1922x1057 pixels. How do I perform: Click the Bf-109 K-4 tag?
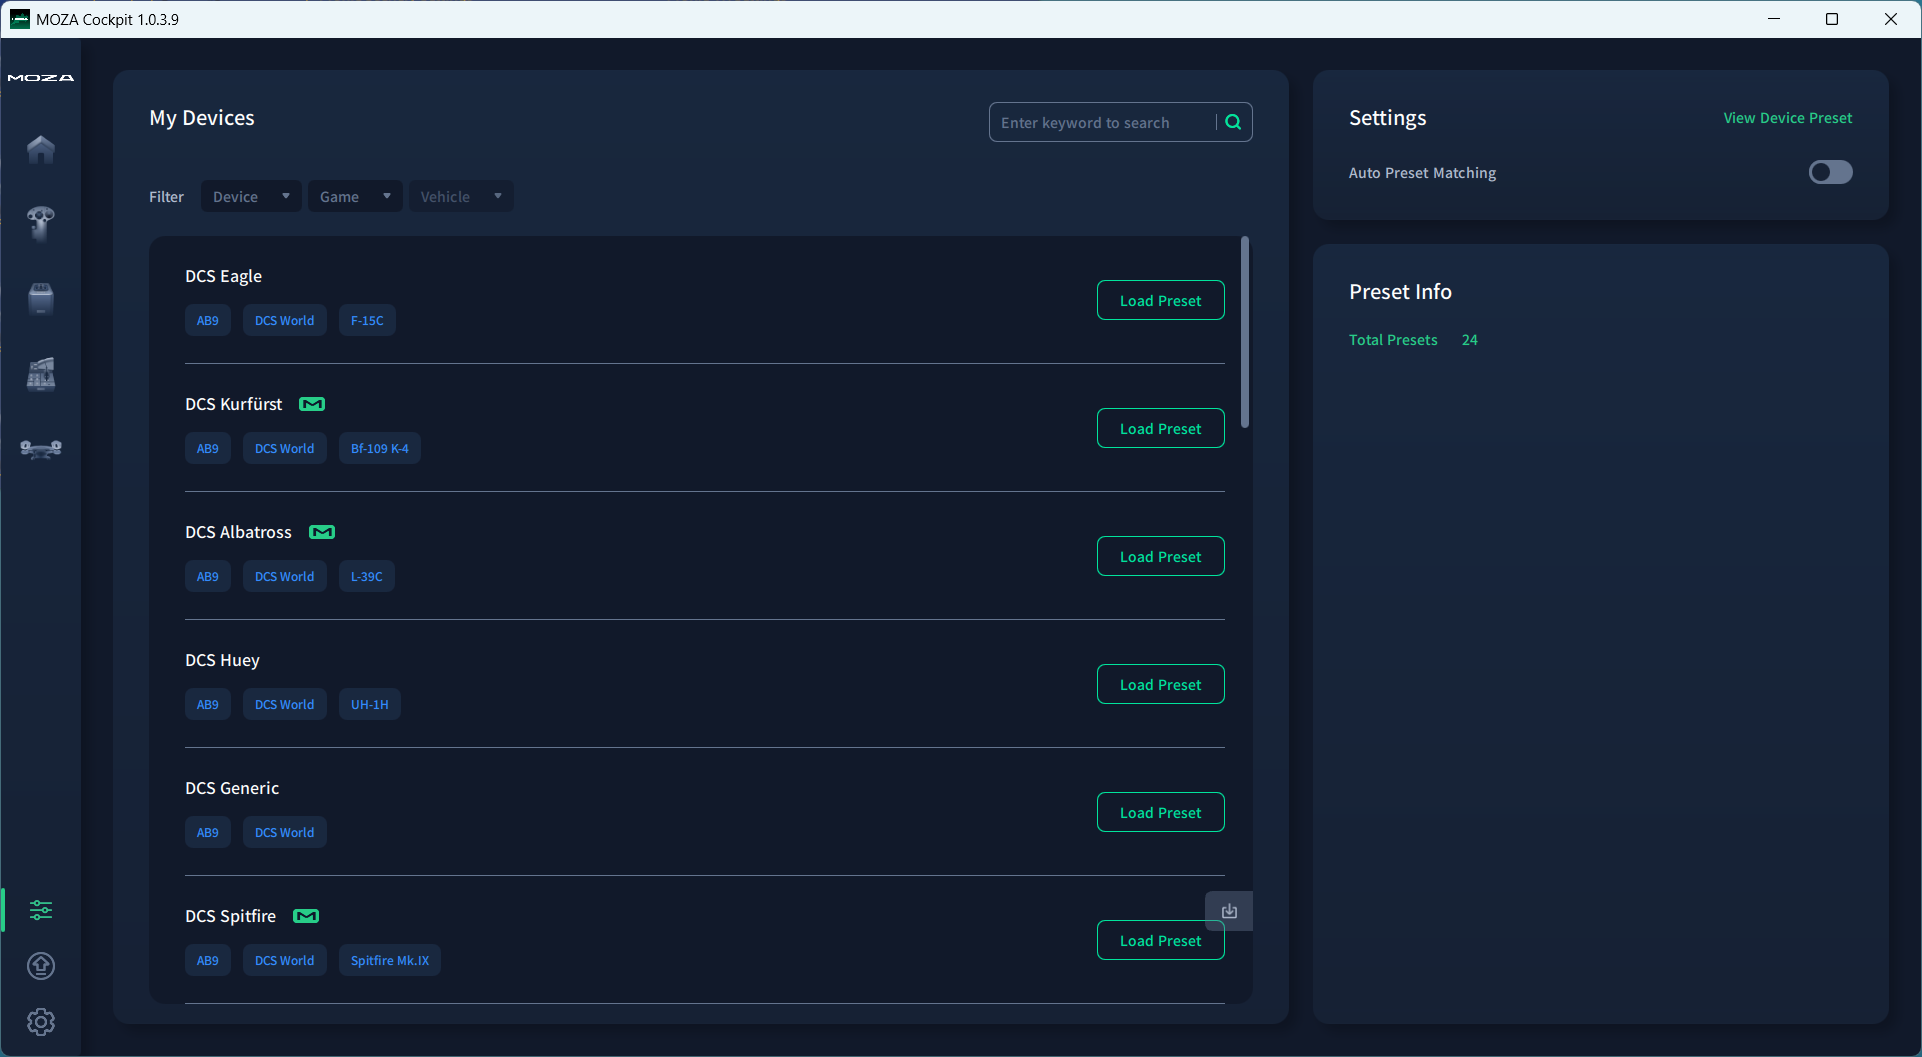pos(380,448)
